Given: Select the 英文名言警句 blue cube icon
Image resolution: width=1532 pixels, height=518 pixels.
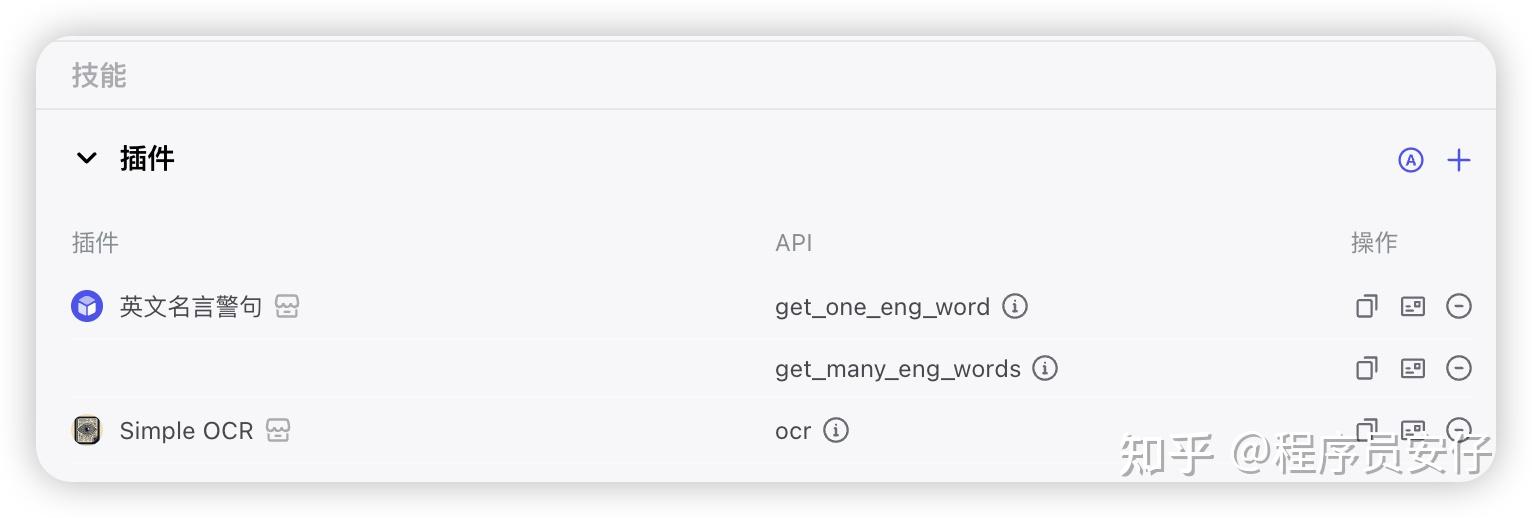Looking at the screenshot, I should (87, 306).
